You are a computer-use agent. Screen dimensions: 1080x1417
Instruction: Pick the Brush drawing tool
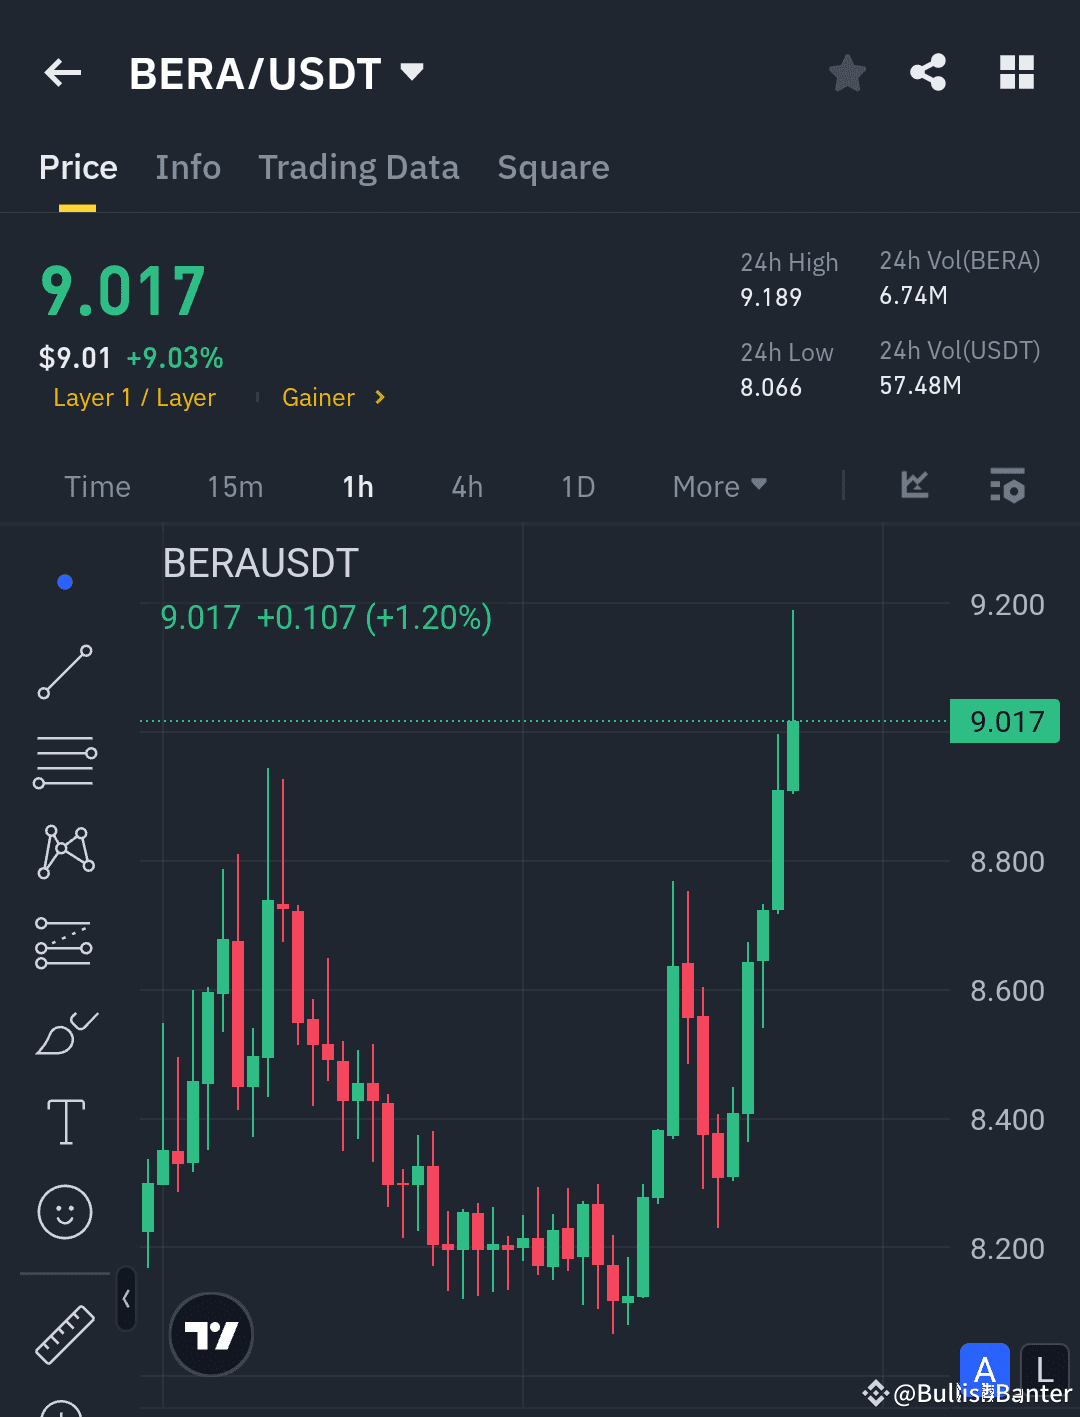tap(64, 1033)
